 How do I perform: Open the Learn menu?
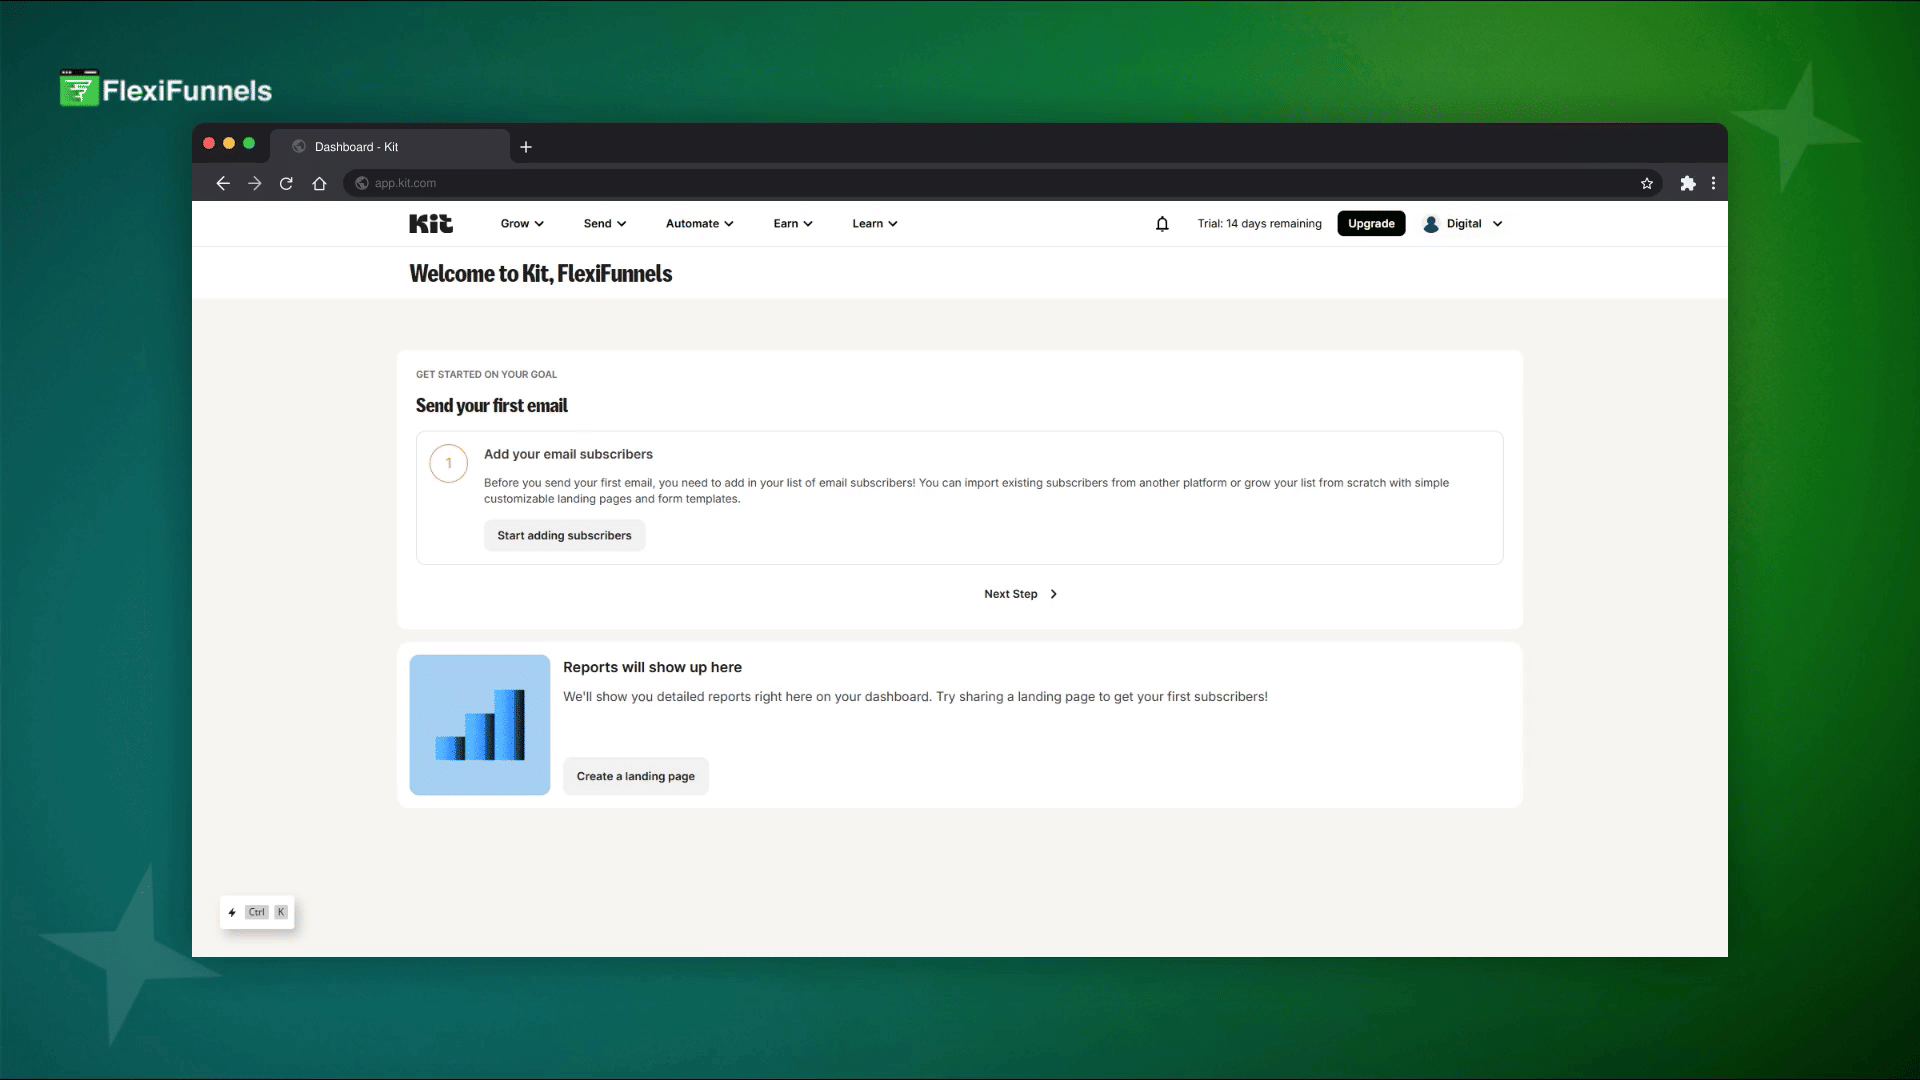(x=875, y=224)
